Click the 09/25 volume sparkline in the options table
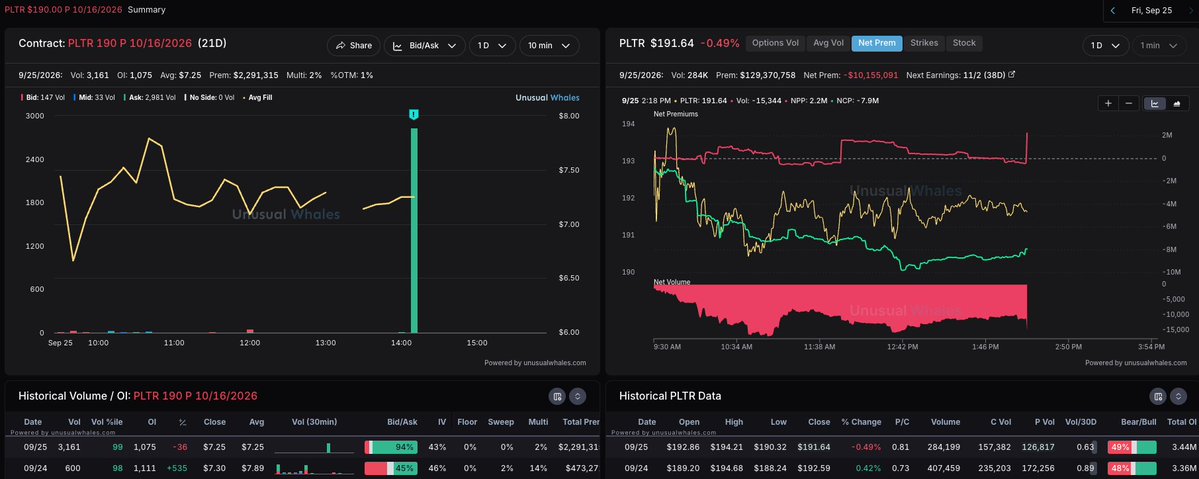 tap(314, 447)
